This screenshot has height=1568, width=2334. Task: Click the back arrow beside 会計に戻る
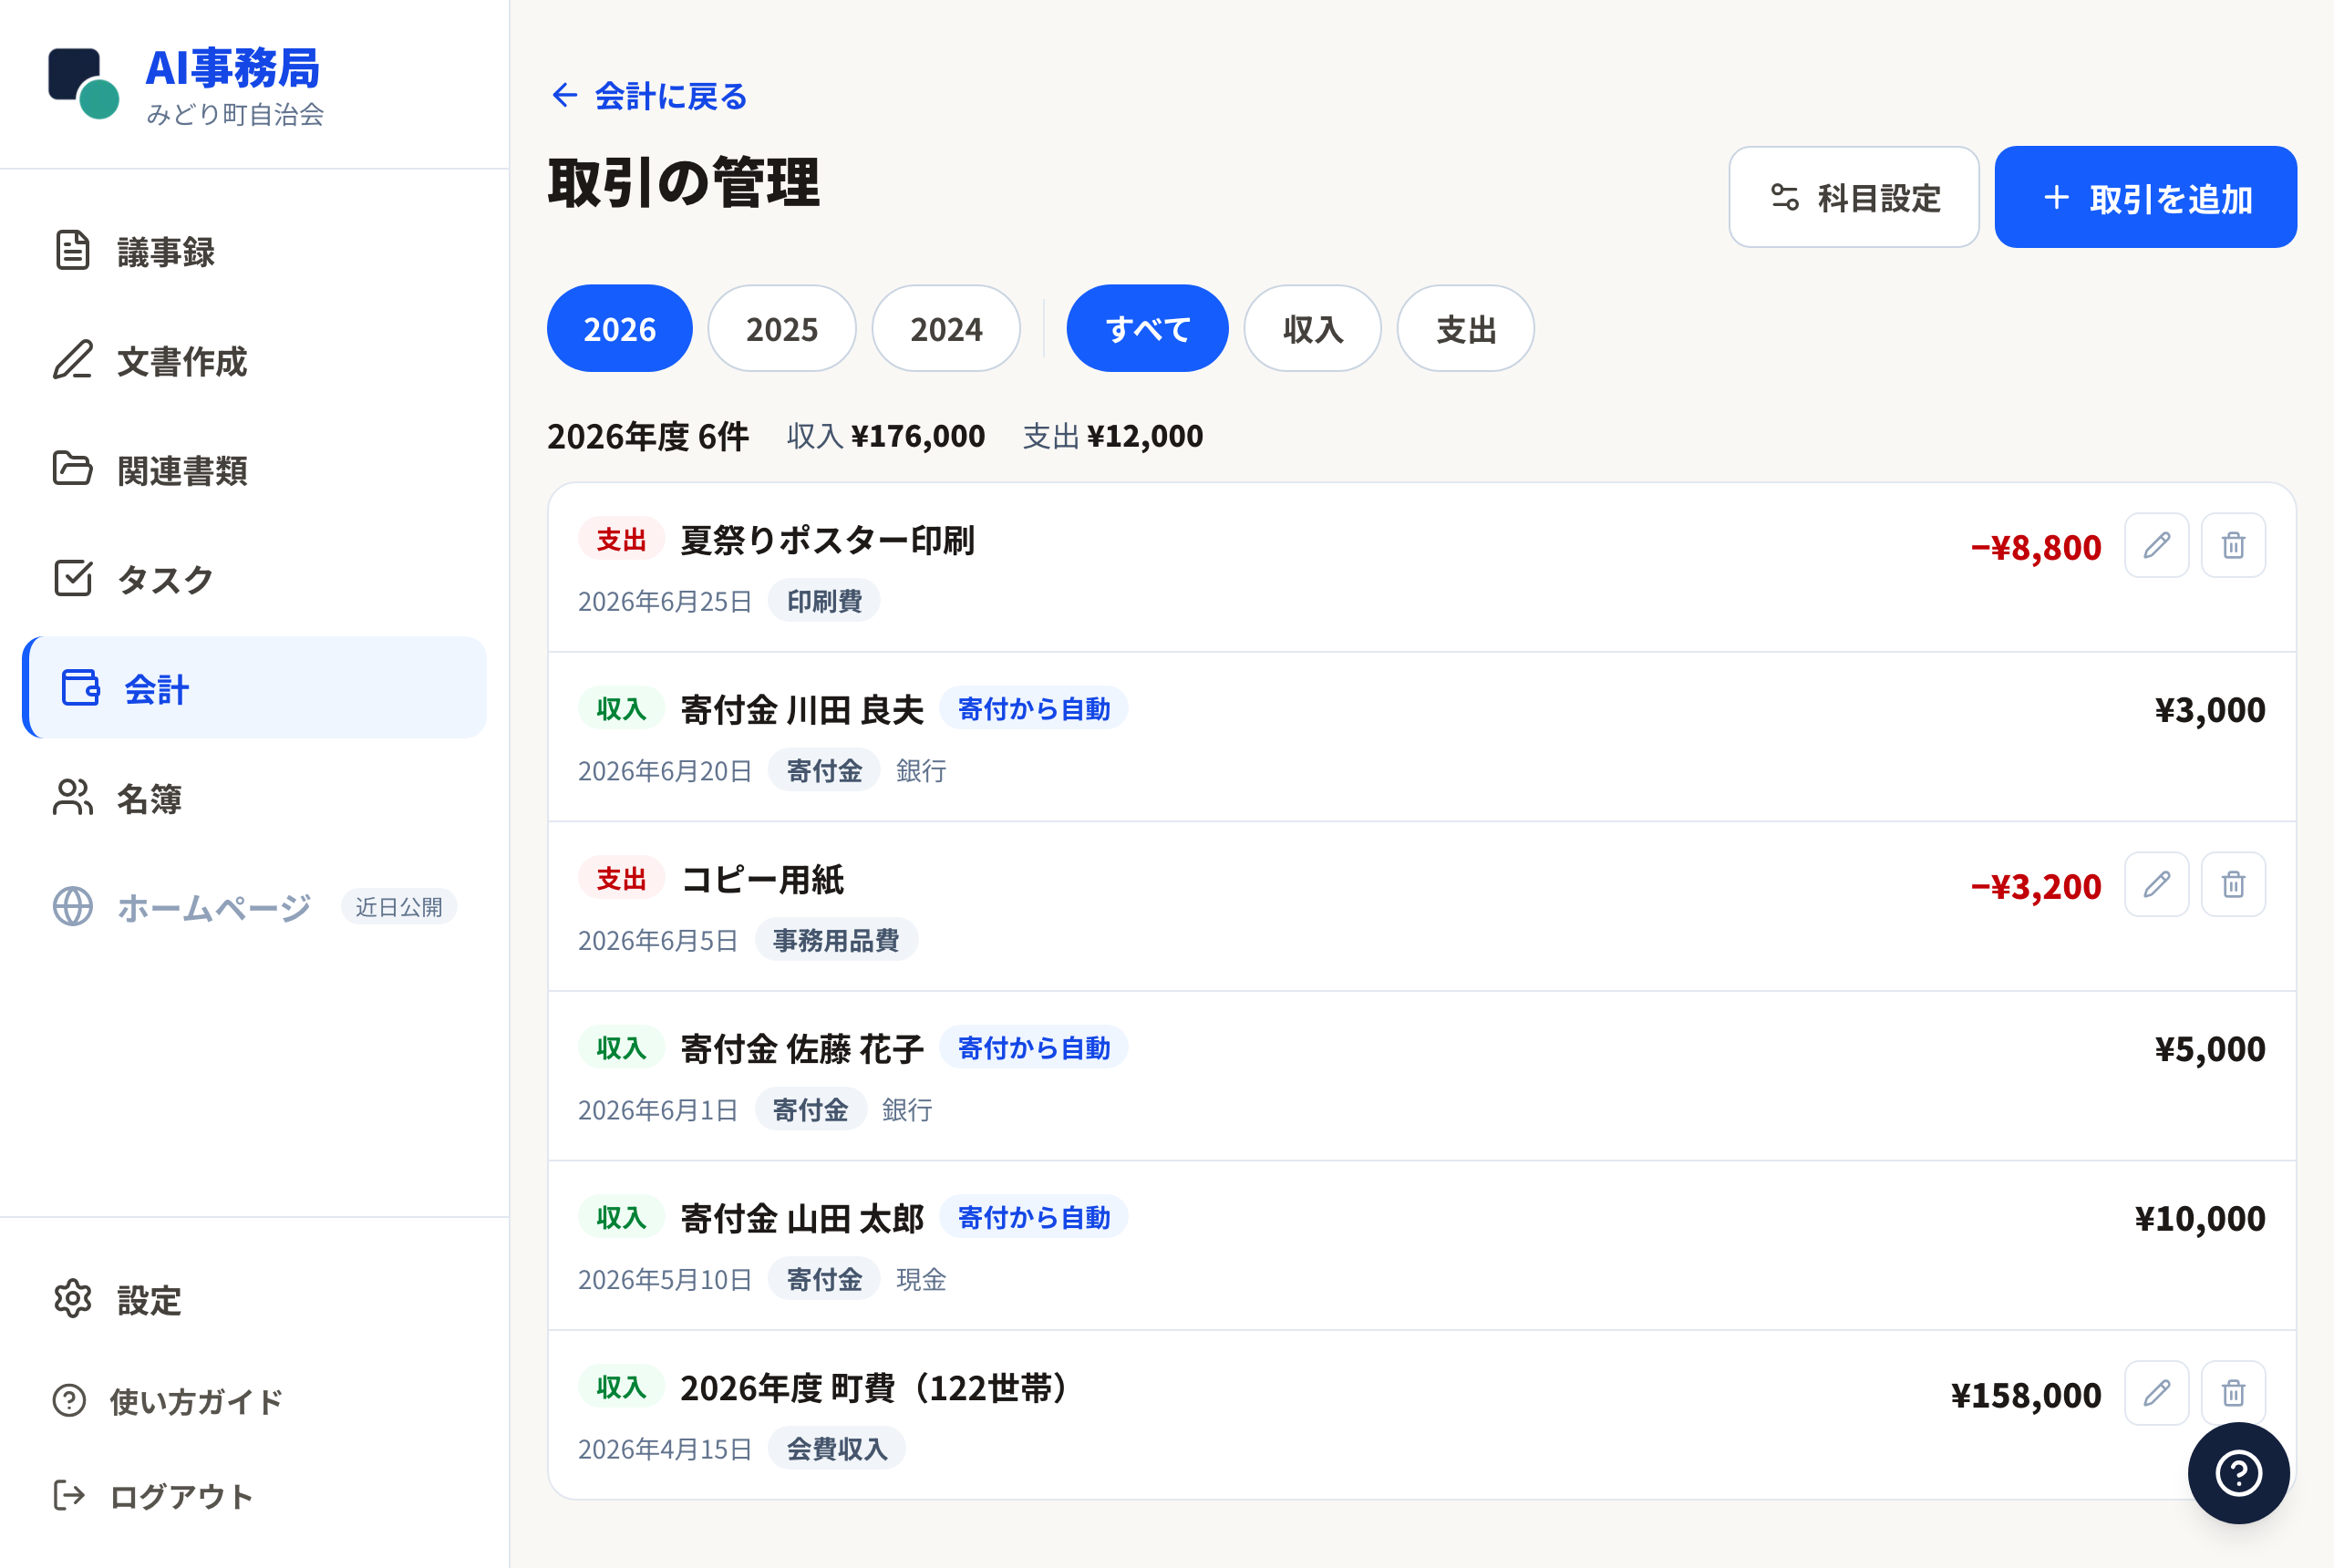pyautogui.click(x=565, y=95)
